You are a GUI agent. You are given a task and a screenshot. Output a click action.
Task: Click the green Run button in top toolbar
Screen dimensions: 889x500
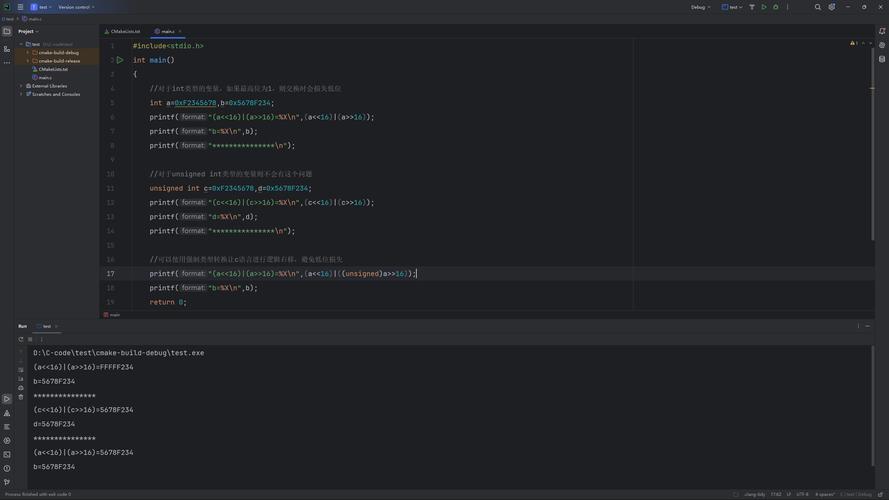764,7
